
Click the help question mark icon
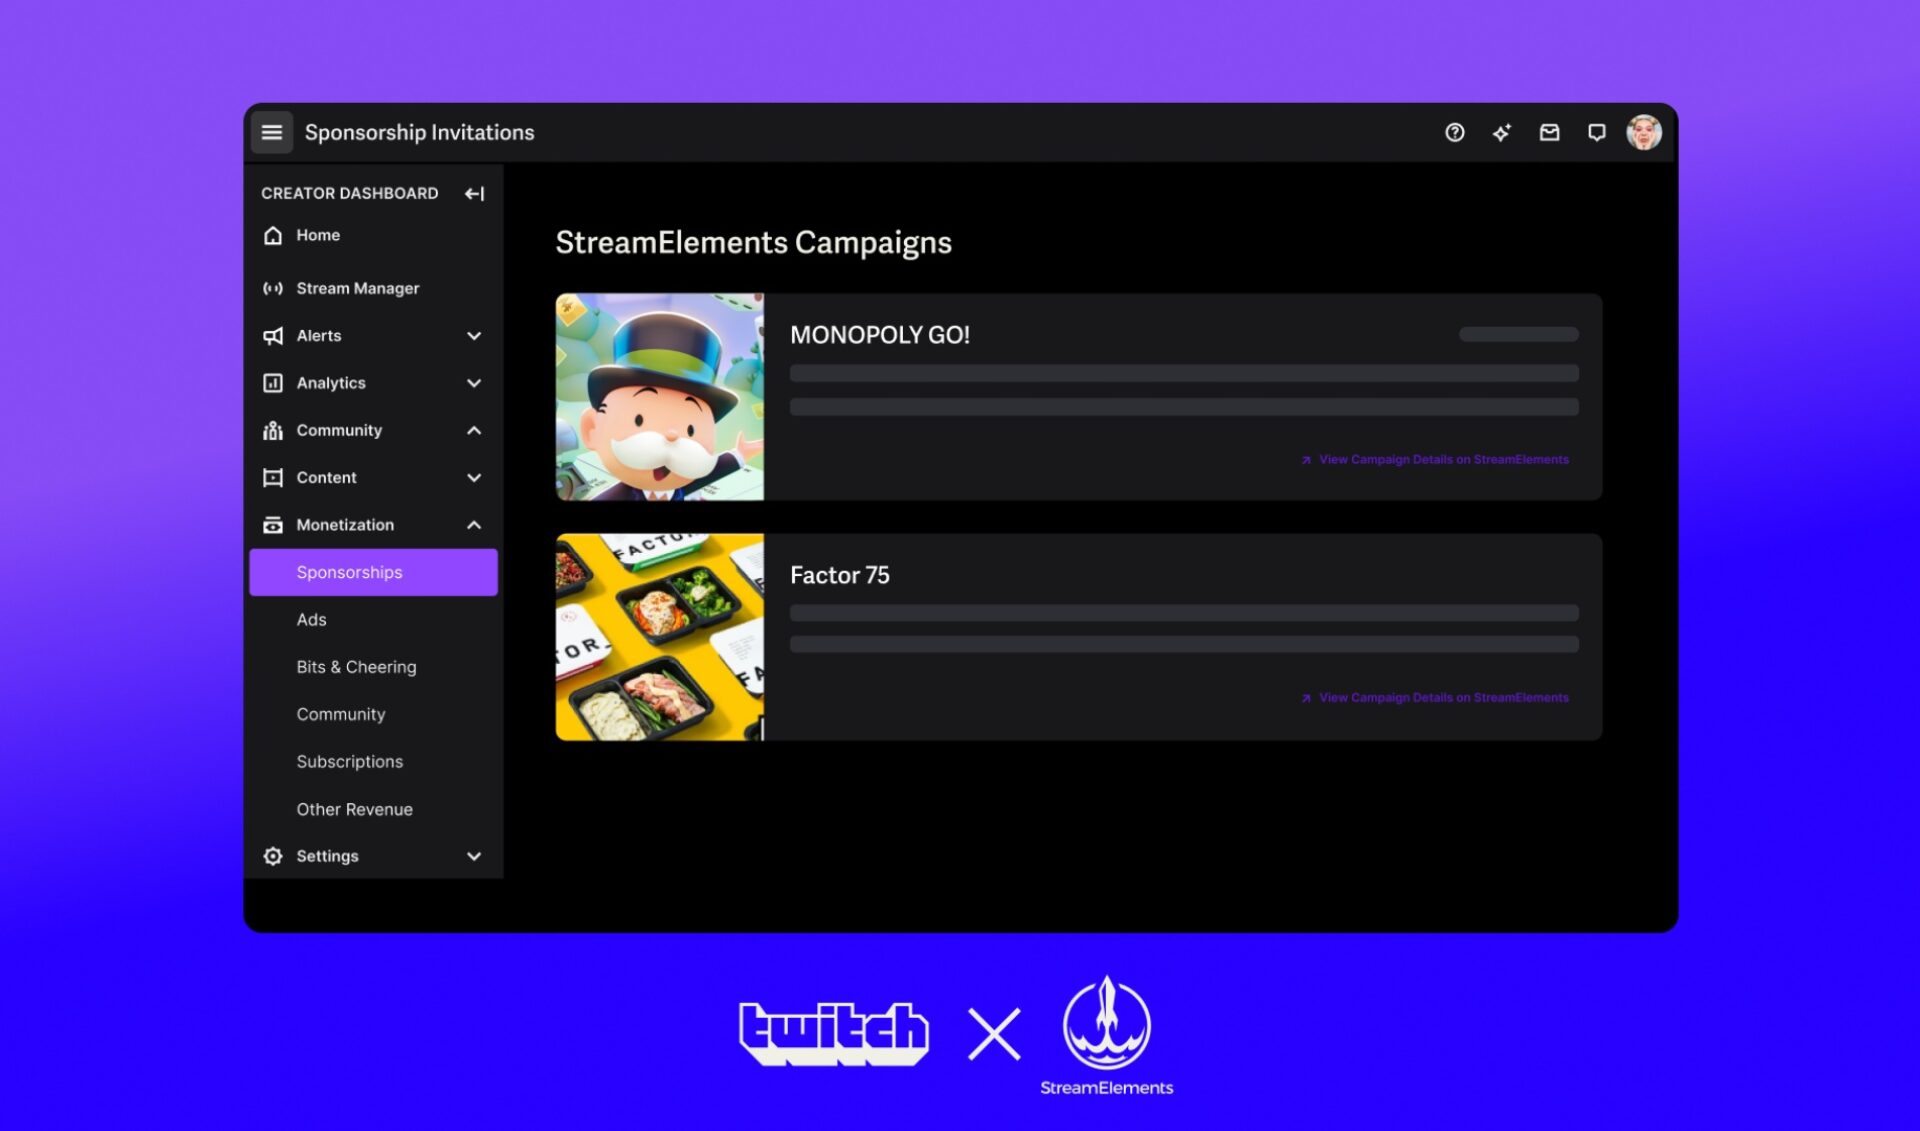1455,132
